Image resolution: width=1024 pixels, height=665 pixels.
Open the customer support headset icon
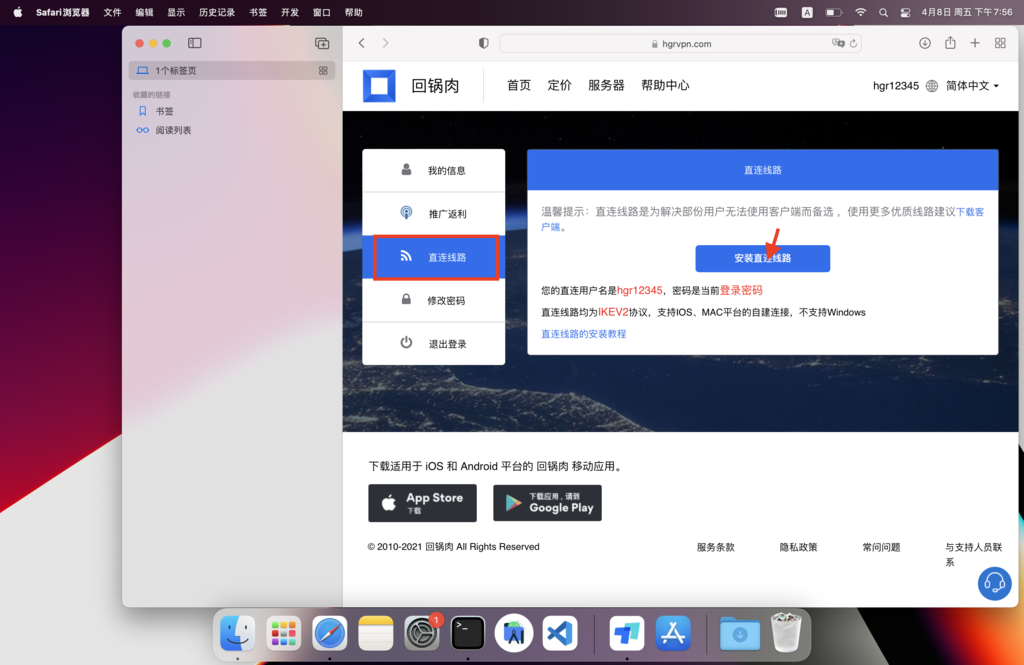point(994,583)
